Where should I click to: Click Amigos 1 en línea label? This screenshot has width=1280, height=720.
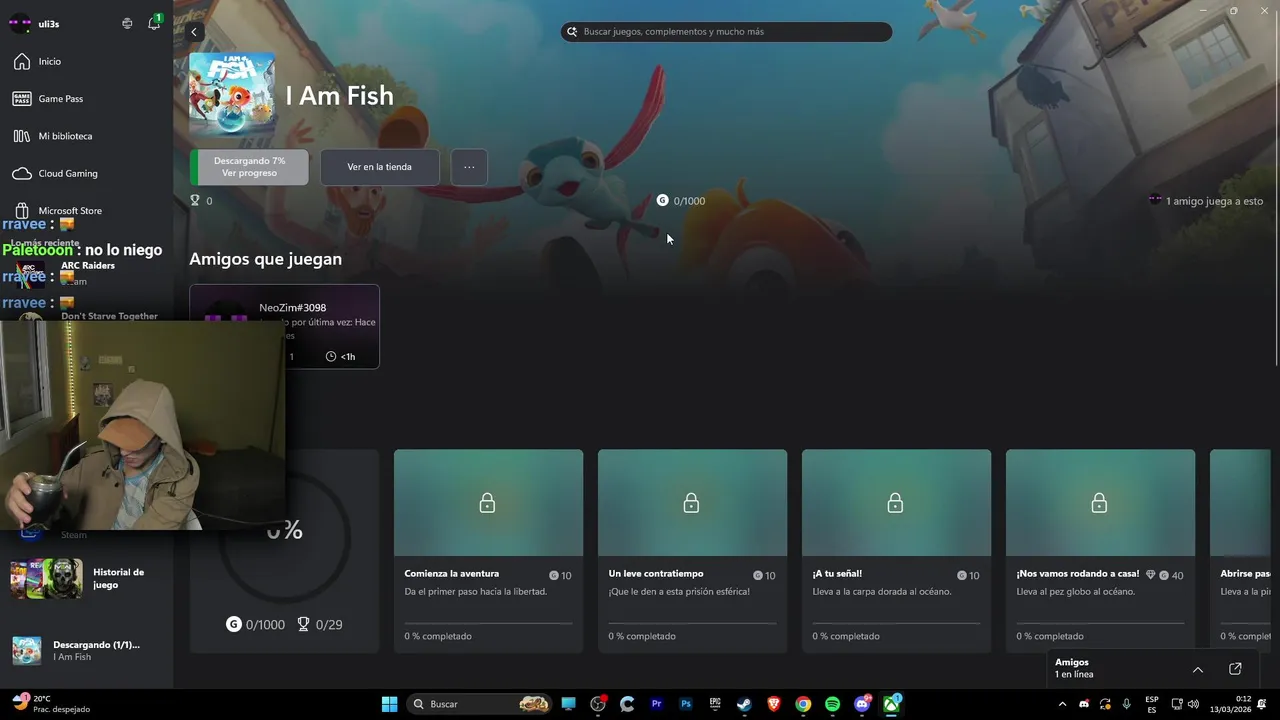1074,668
